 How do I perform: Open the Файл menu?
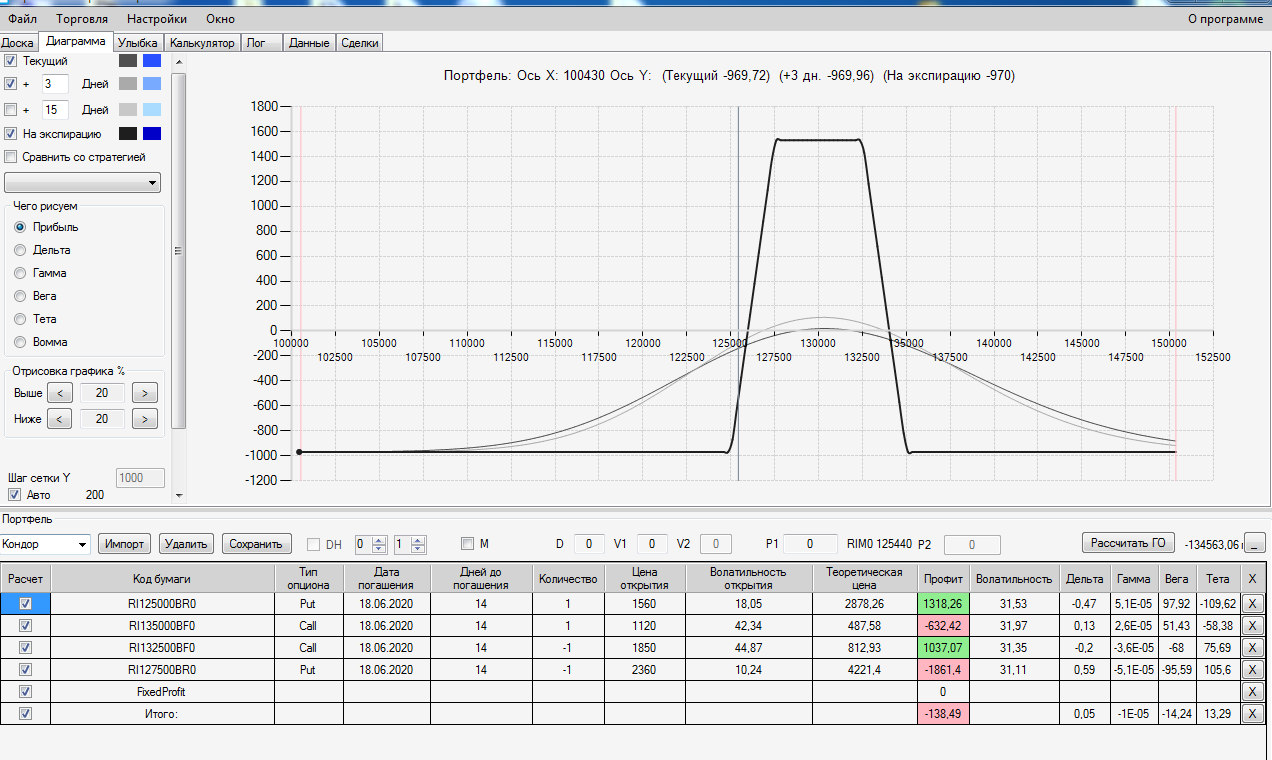(x=23, y=18)
